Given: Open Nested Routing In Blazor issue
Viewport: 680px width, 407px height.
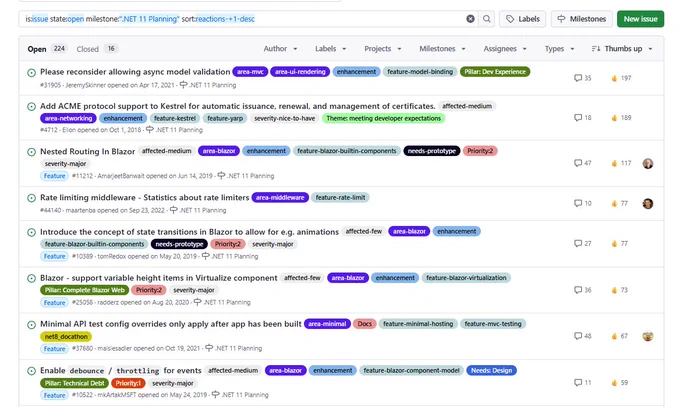Looking at the screenshot, I should pyautogui.click(x=88, y=151).
